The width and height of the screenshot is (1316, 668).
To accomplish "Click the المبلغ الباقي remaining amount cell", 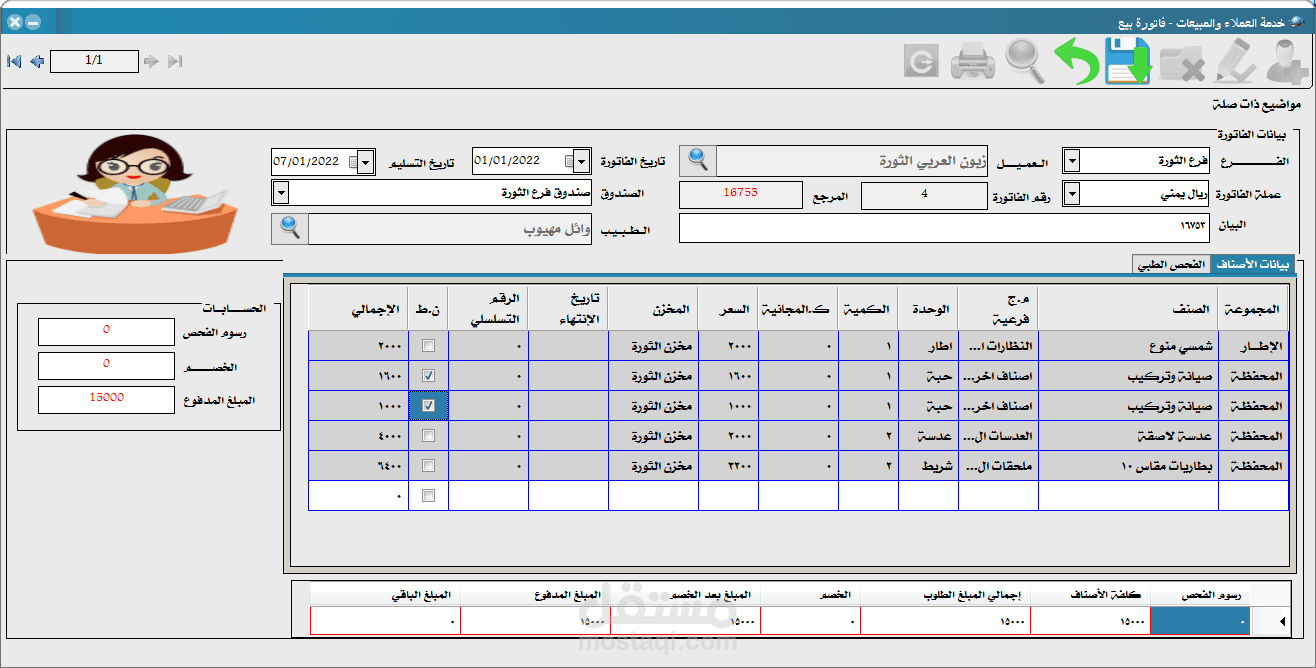I will tap(385, 621).
